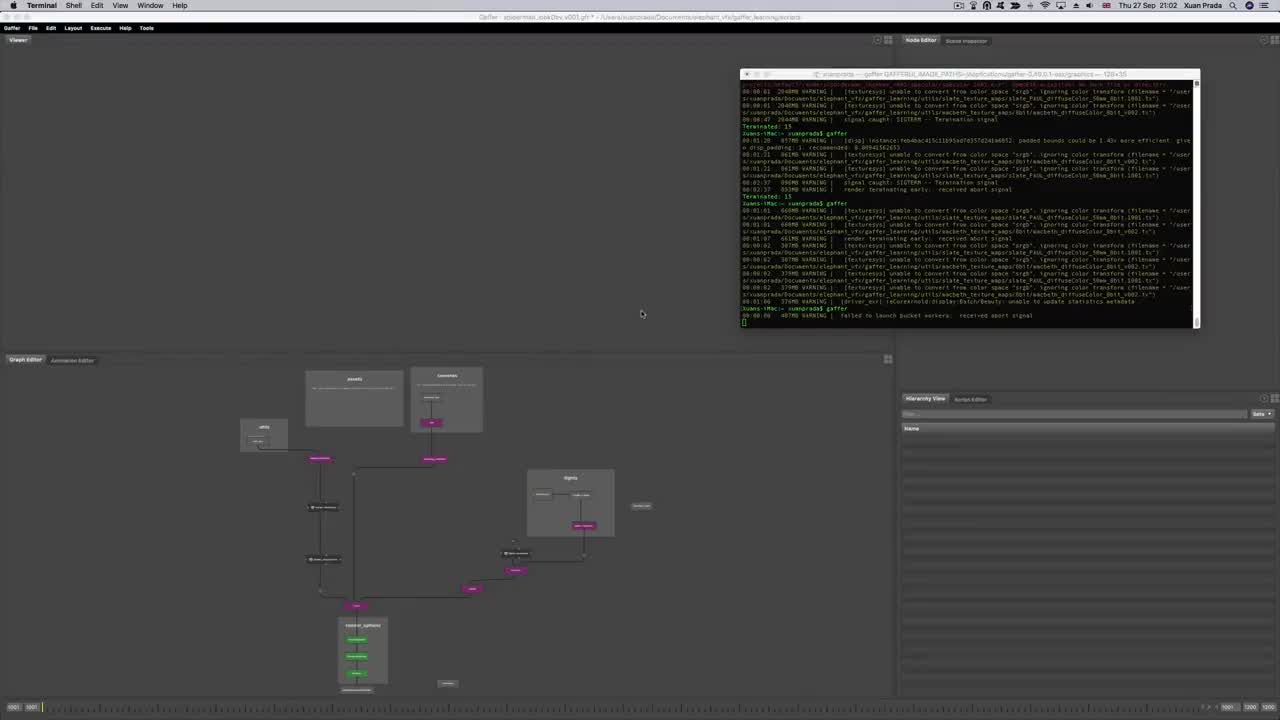Select the magenta node inside cameras backdrop
This screenshot has width=1280, height=720.
(x=432, y=422)
